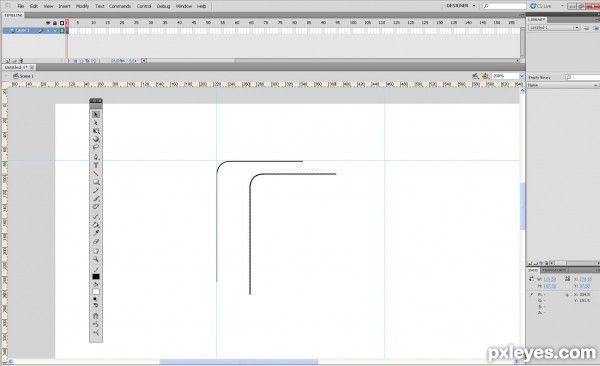Select the Free Transform tool
The height and width of the screenshot is (366, 600).
point(96,131)
